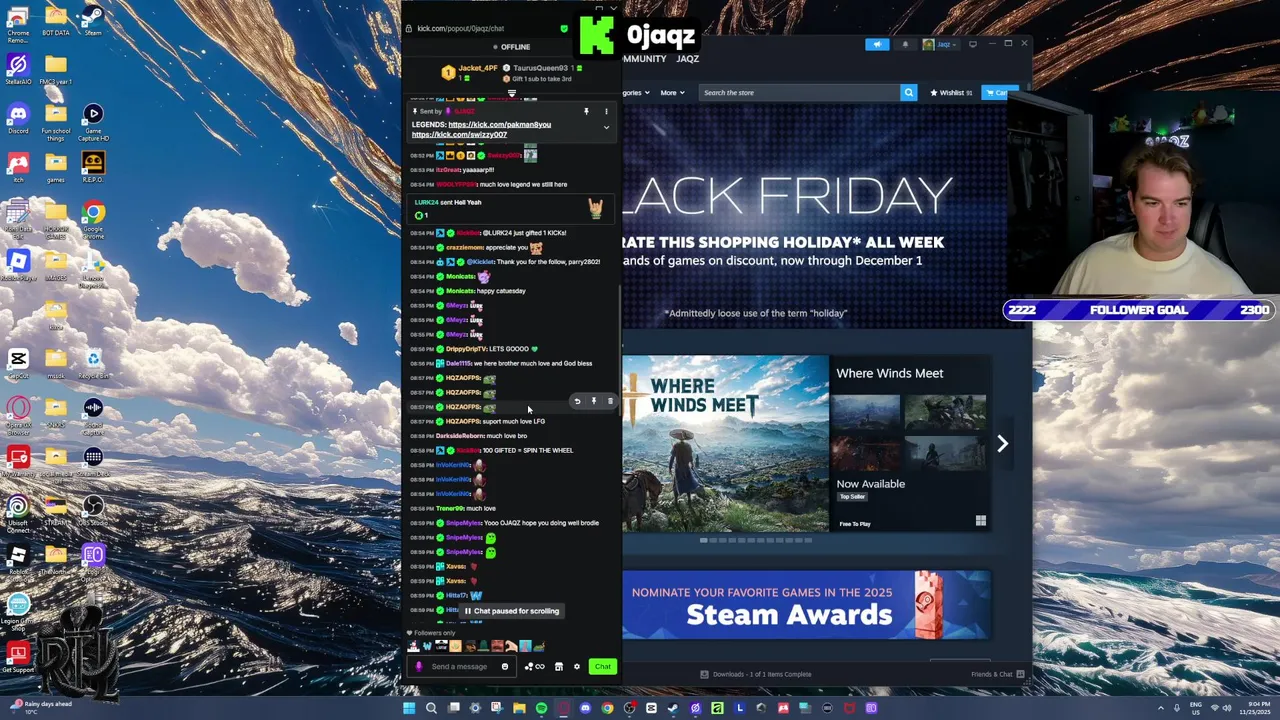Open the Steam notifications bell
Screen dimensions: 1280x720
click(905, 44)
